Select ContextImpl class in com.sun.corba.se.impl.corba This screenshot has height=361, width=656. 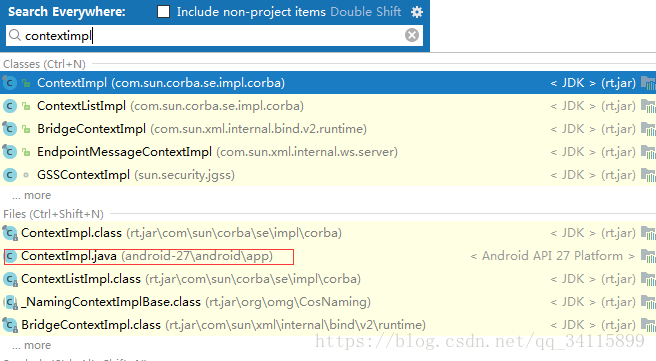point(328,83)
